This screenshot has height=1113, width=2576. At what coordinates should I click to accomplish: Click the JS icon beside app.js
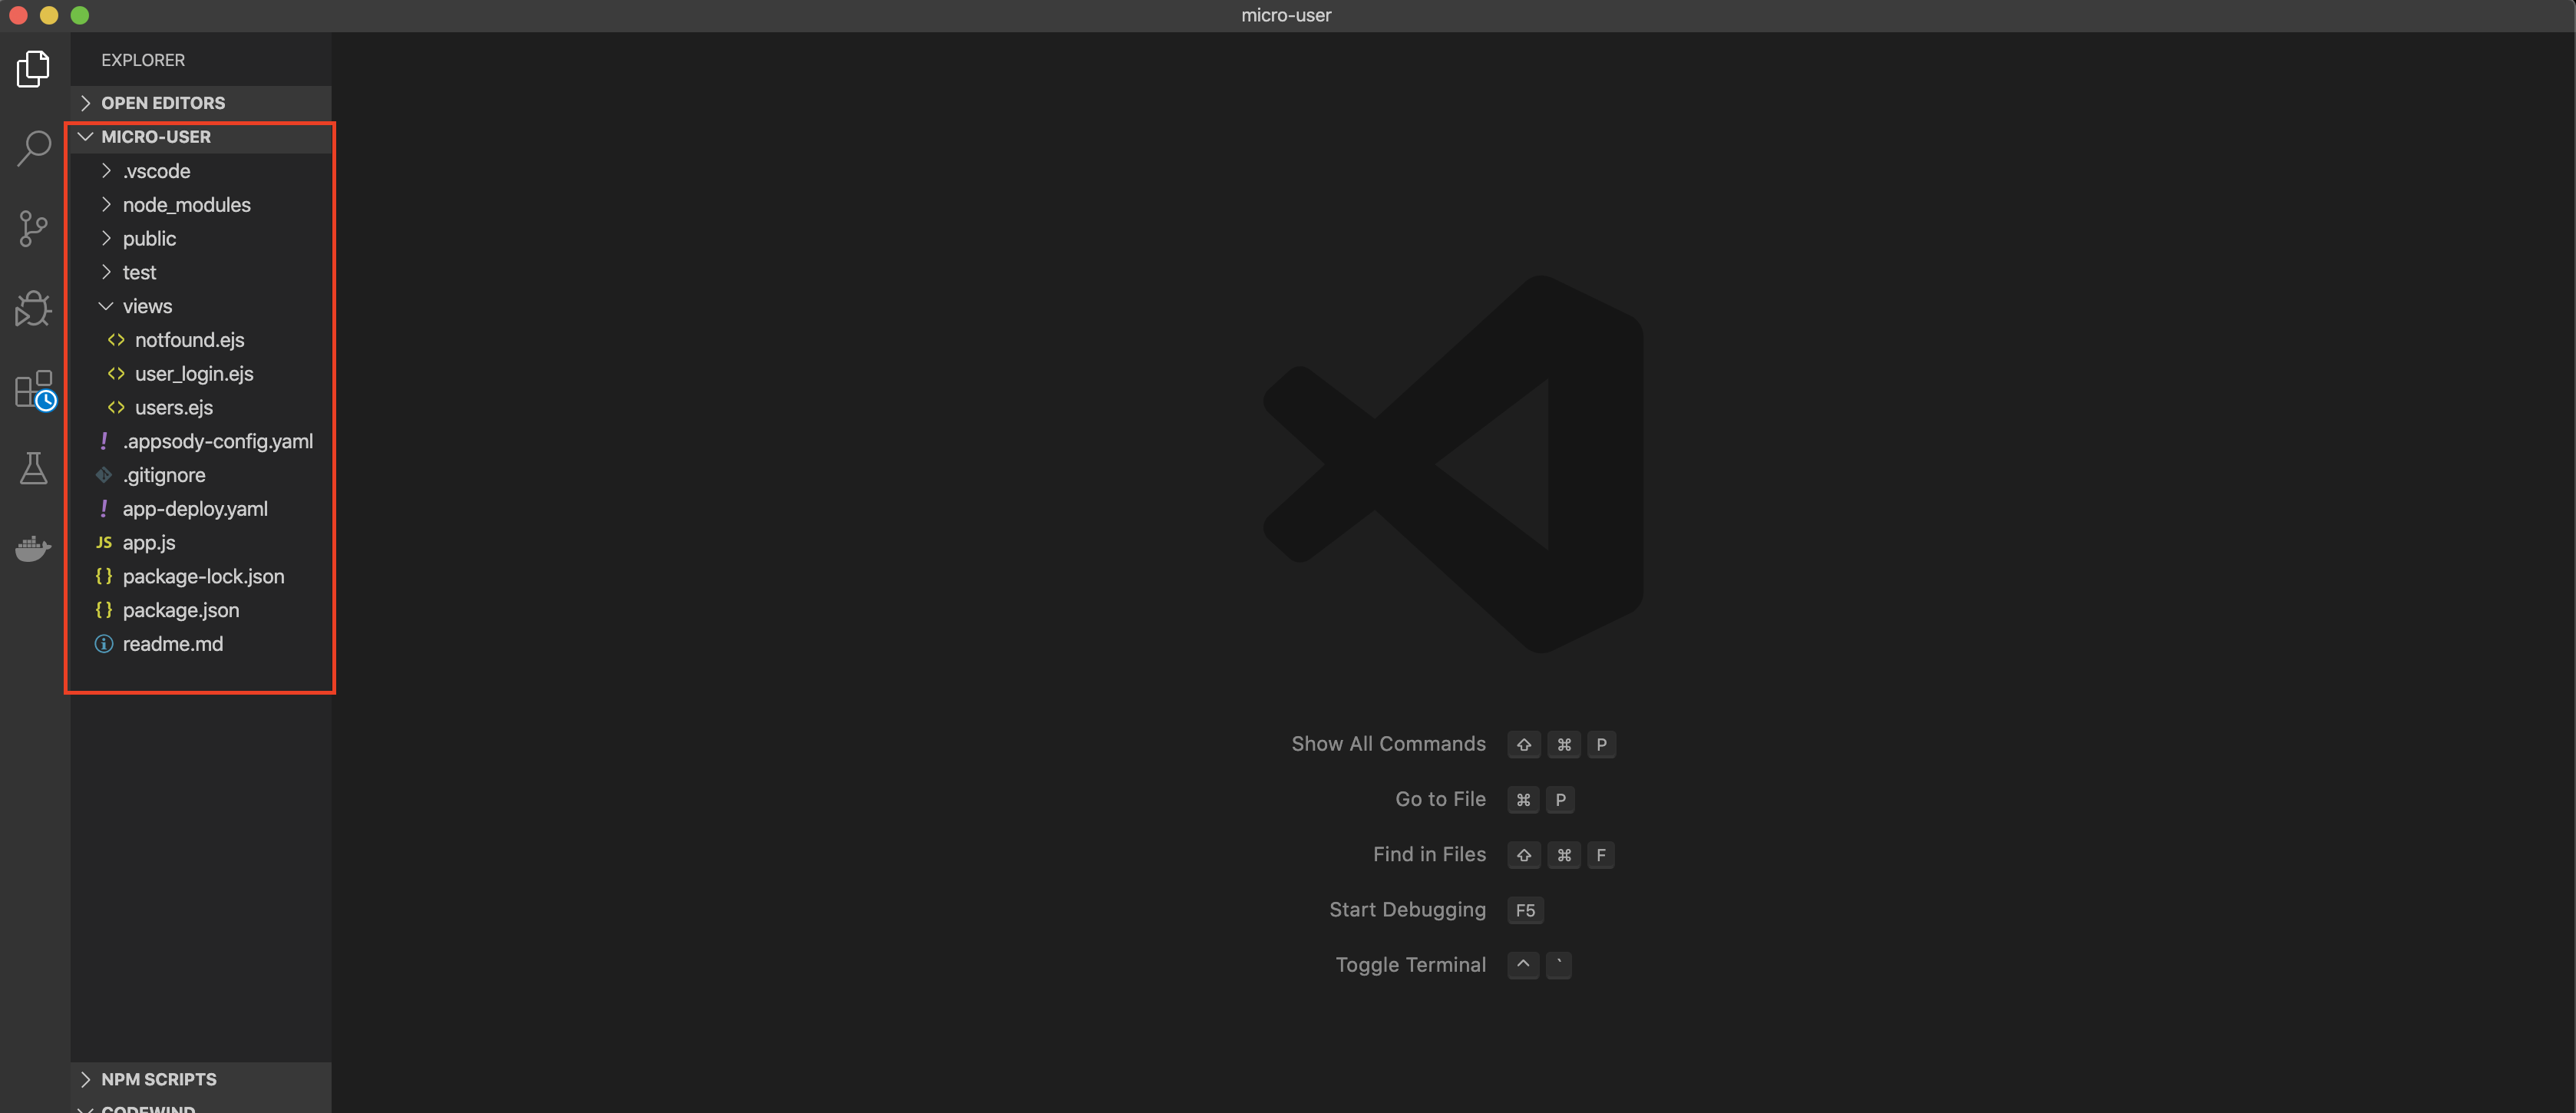(104, 543)
